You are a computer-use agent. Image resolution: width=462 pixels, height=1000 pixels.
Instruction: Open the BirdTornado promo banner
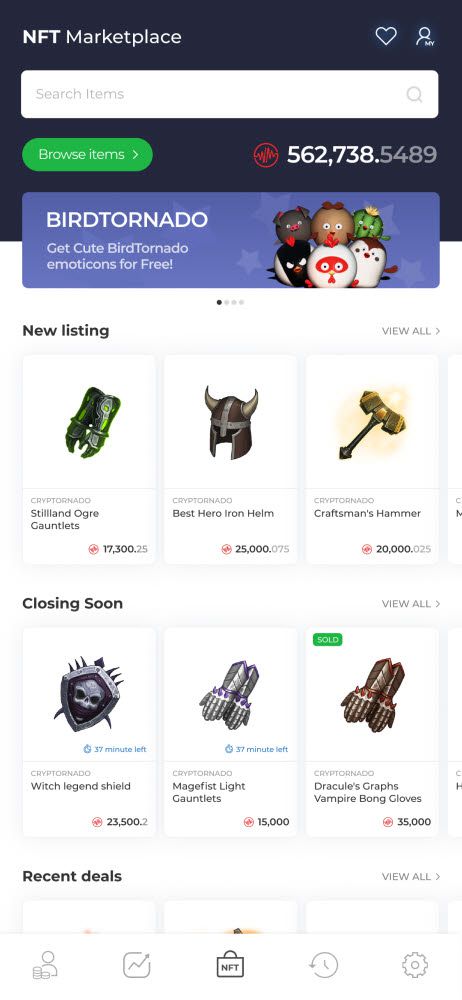click(x=231, y=240)
